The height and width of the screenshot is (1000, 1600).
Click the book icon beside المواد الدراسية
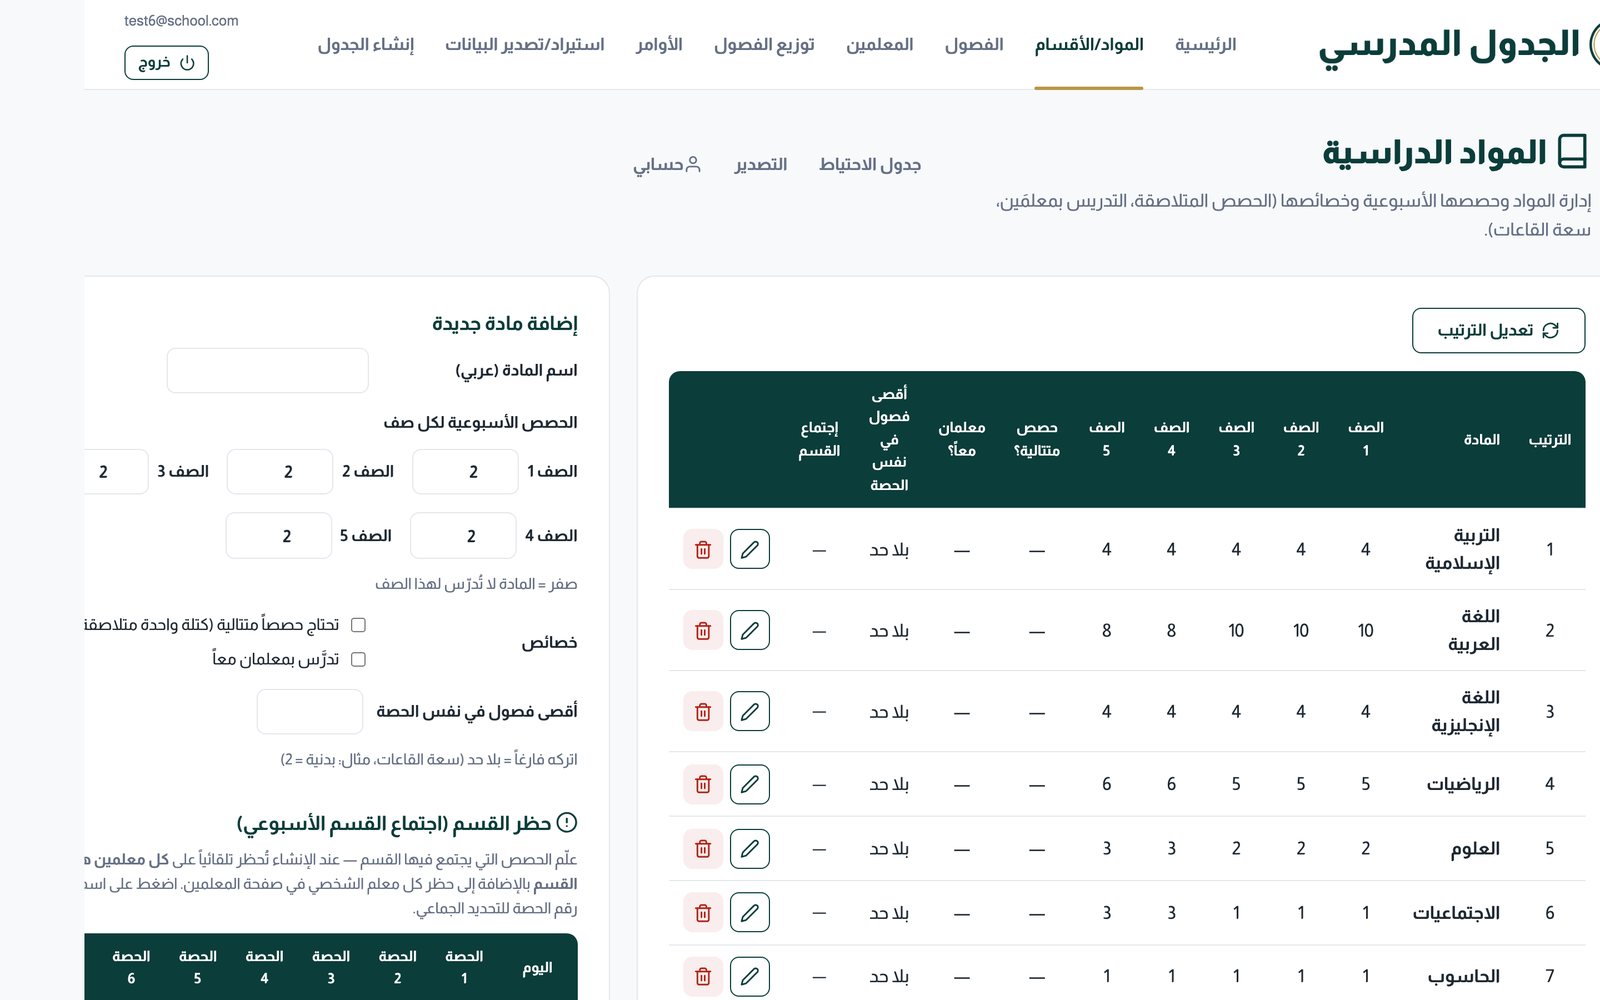point(1572,152)
